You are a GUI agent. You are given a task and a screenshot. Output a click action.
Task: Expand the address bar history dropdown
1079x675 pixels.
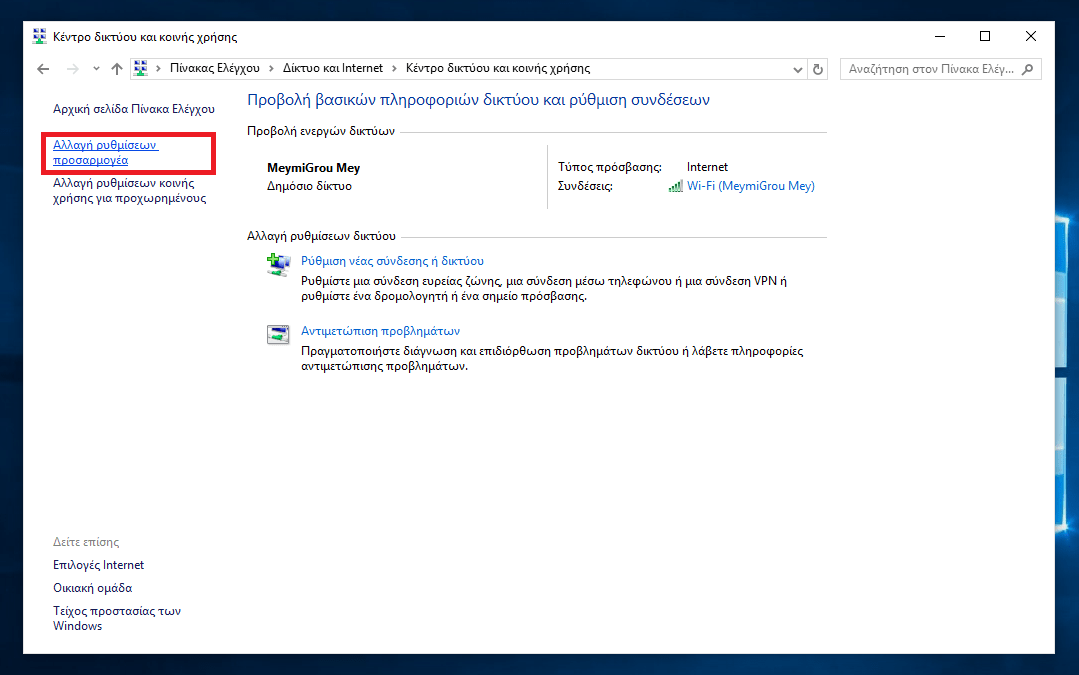tap(797, 69)
